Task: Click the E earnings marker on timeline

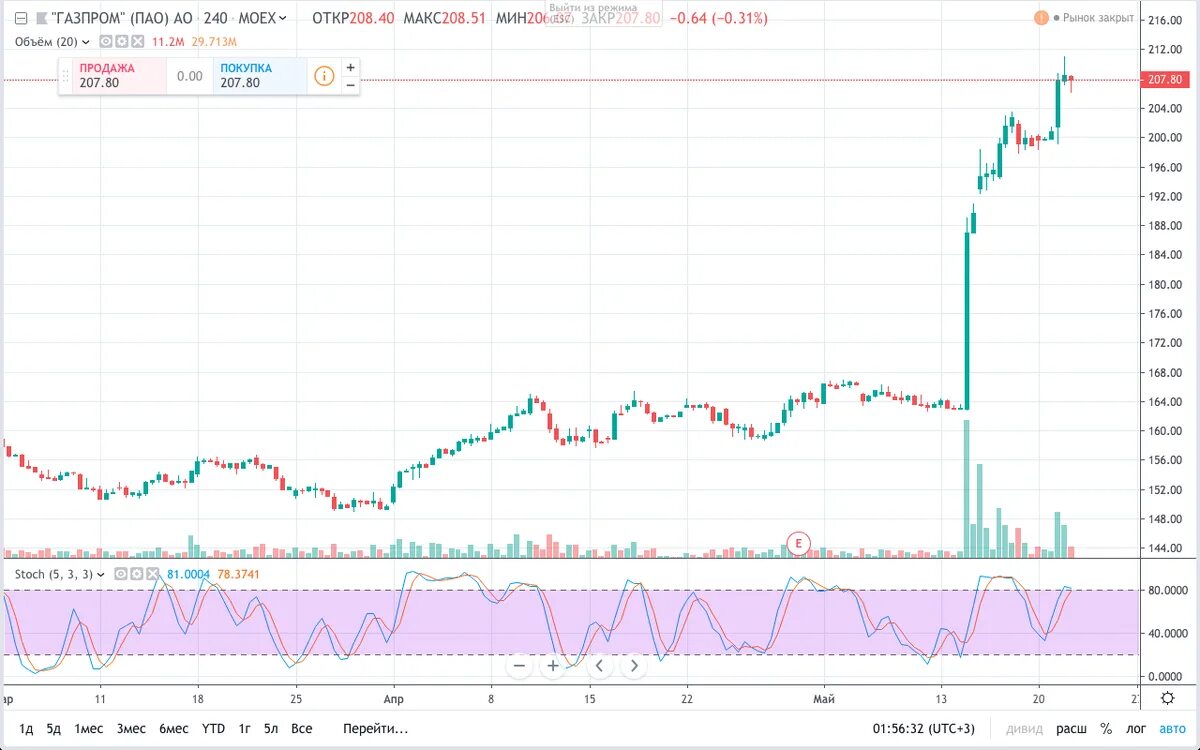Action: point(798,544)
